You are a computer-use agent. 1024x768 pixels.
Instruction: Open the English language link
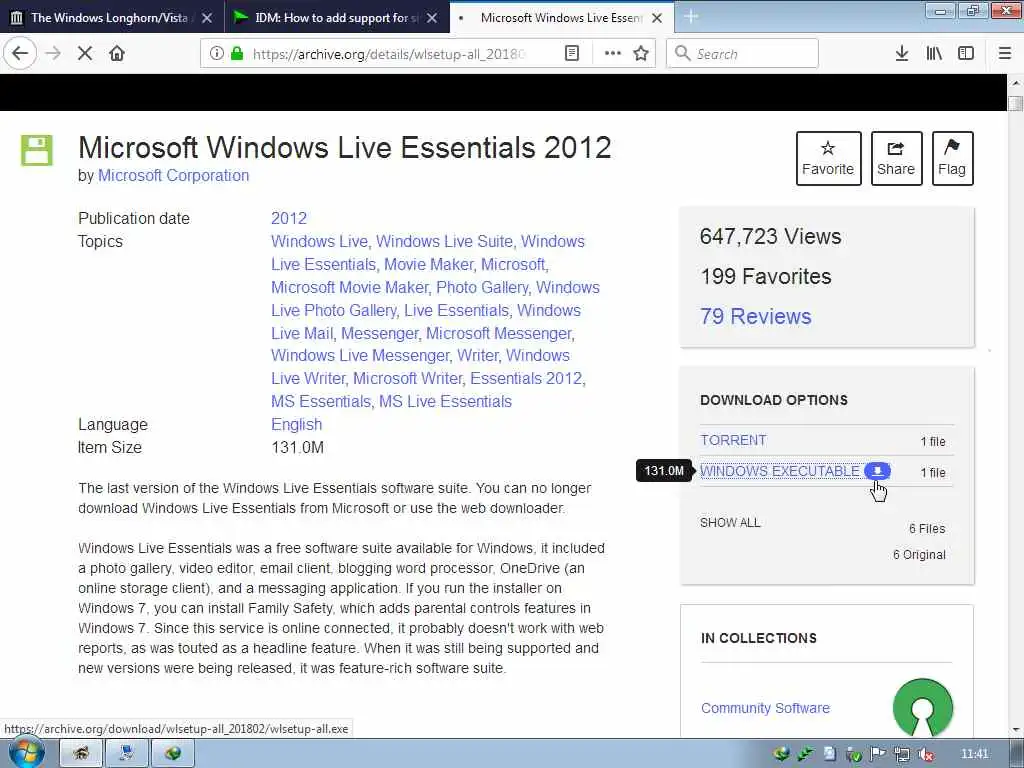click(x=296, y=424)
